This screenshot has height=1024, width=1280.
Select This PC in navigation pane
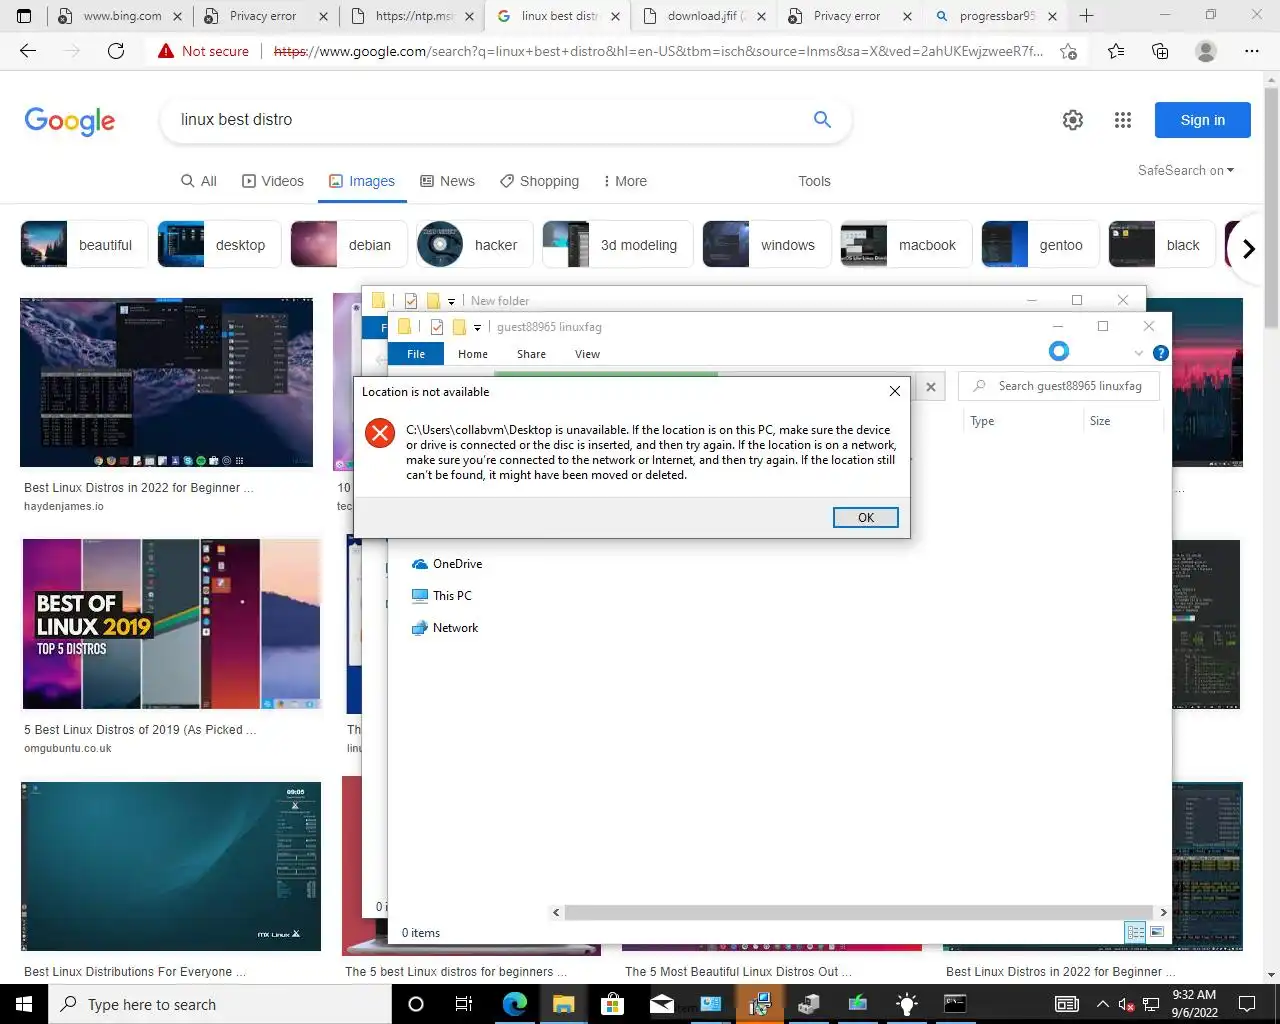pyautogui.click(x=441, y=596)
